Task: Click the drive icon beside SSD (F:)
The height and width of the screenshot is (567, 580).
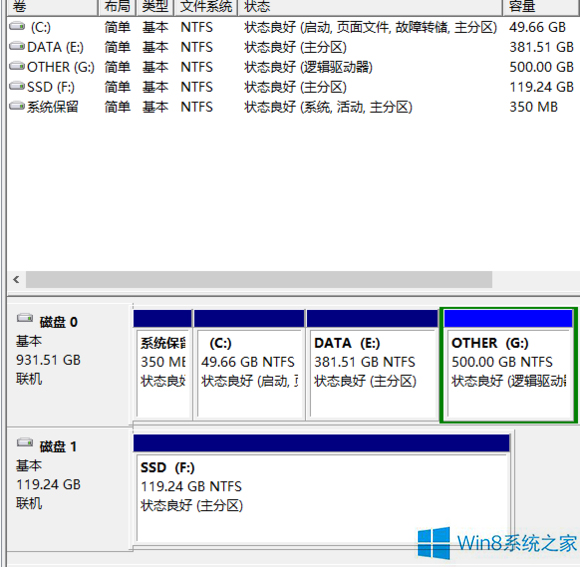Action: tap(17, 86)
